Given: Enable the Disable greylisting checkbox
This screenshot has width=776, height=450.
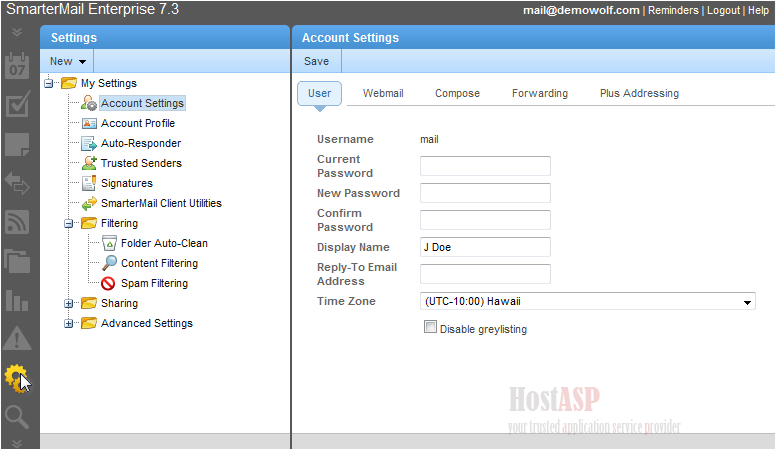Looking at the screenshot, I should click(x=430, y=327).
